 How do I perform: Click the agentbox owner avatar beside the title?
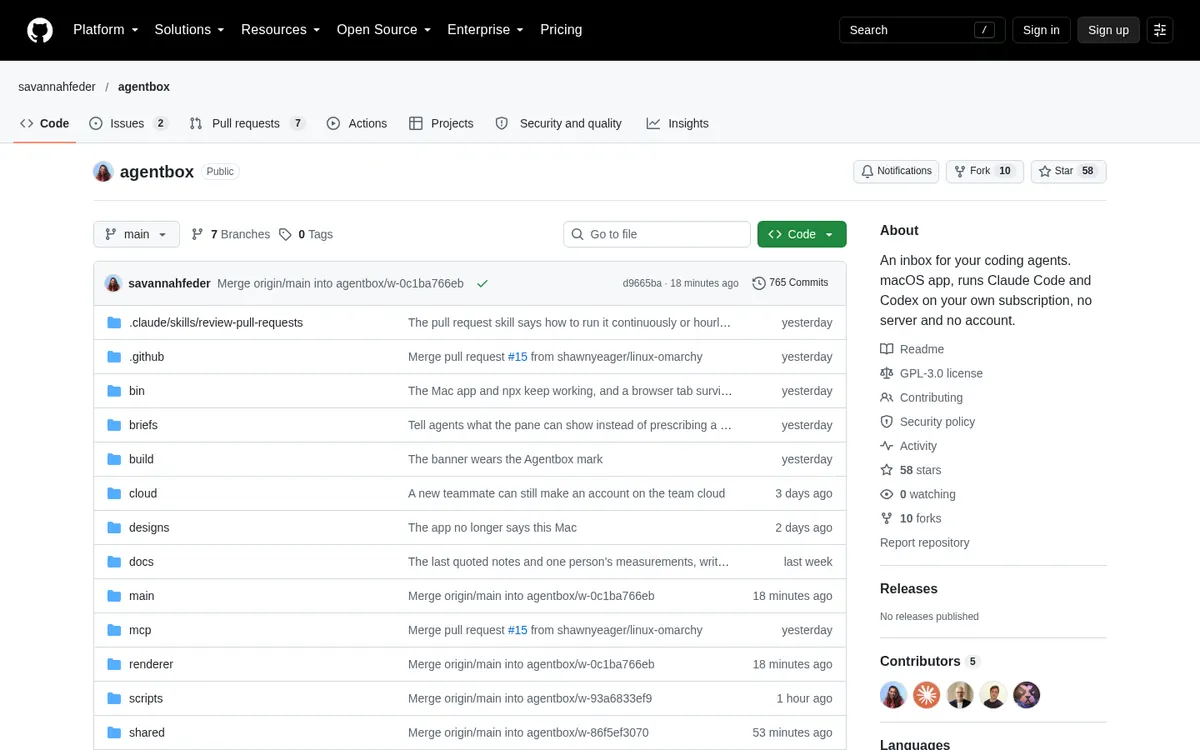103,172
